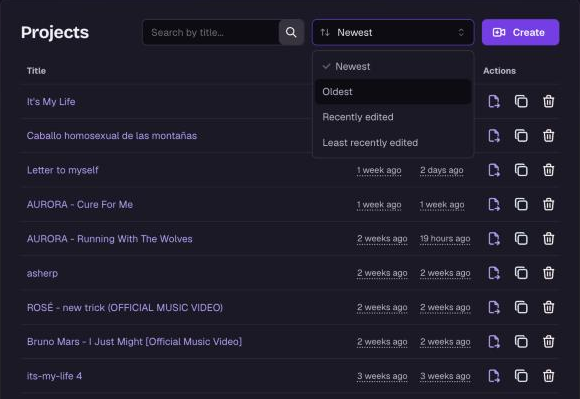
Task: Collapse the Newest sort dropdown
Action: pyautogui.click(x=393, y=33)
